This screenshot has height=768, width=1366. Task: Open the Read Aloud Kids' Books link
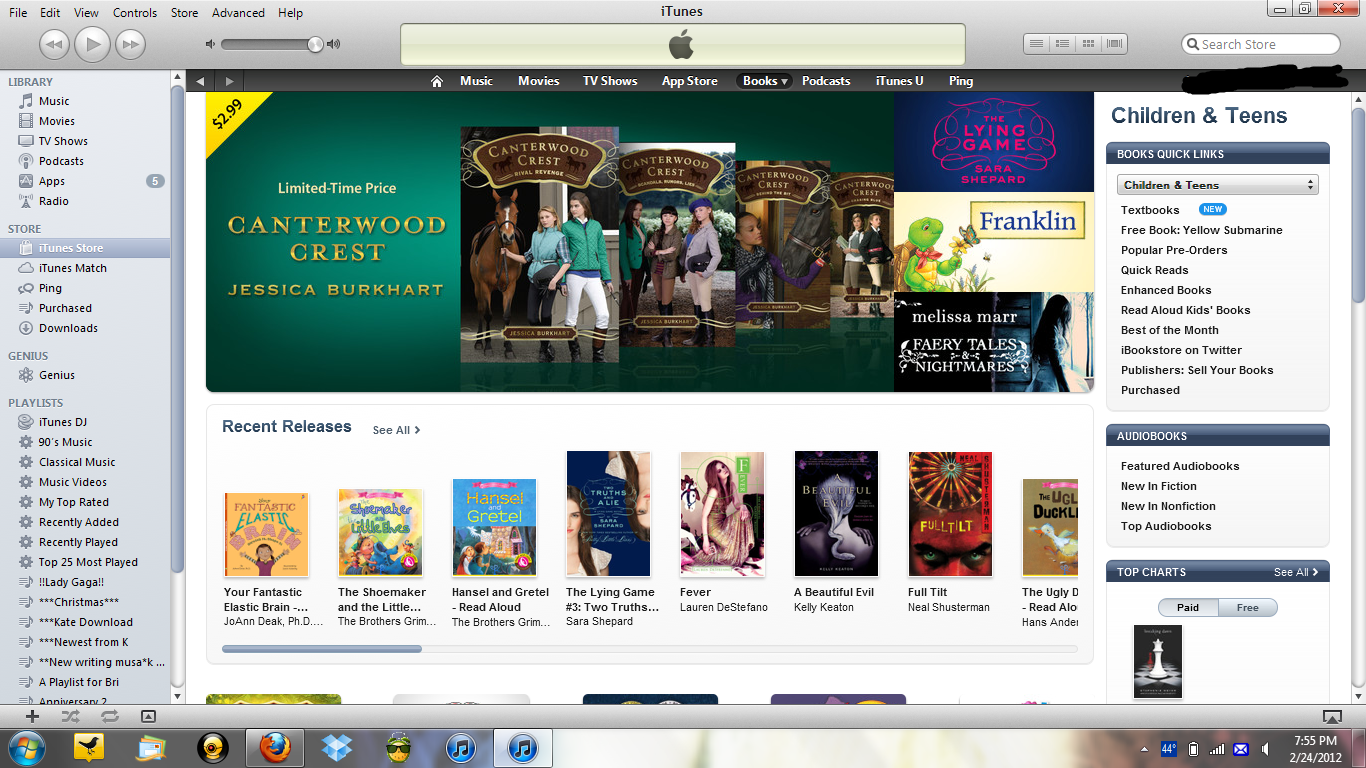tap(1185, 310)
